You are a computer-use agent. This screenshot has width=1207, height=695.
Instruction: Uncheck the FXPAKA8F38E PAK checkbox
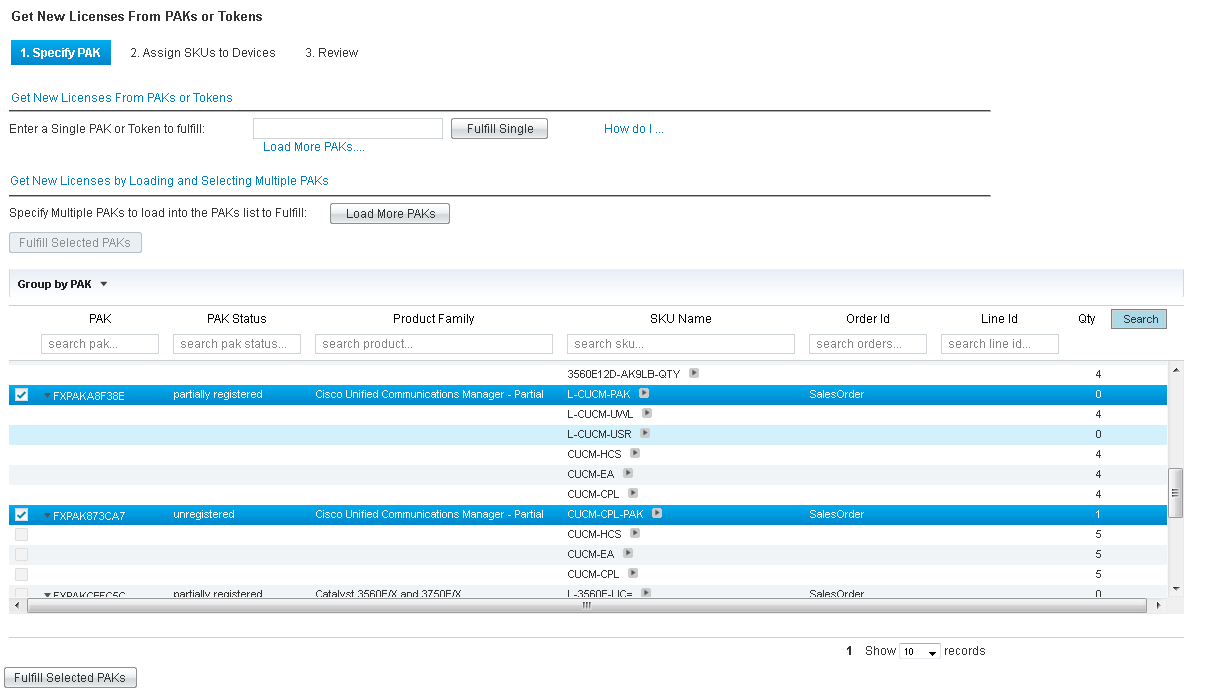tap(20, 394)
